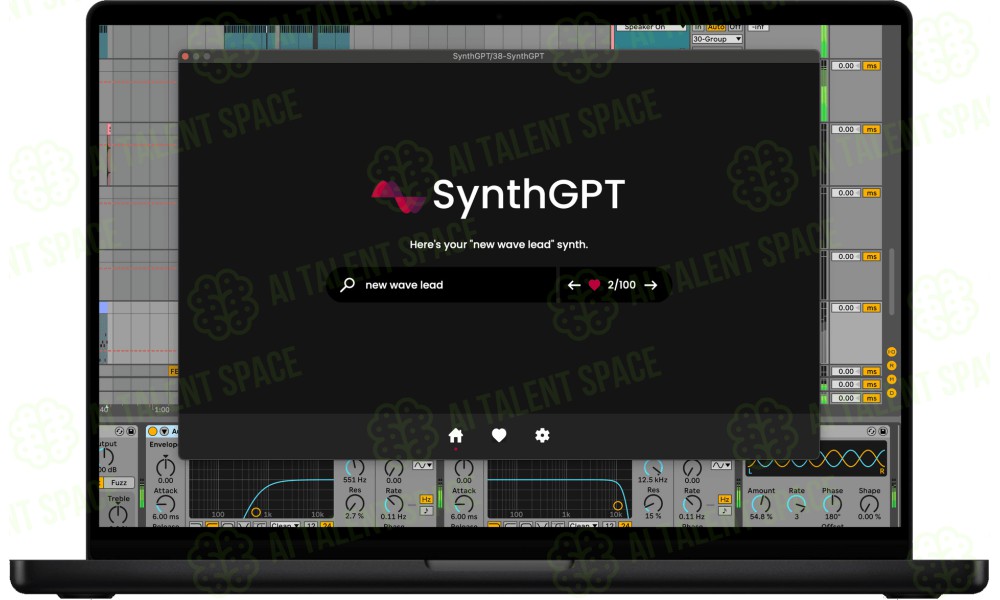Click Res knob showing 2.7 %

click(x=355, y=503)
